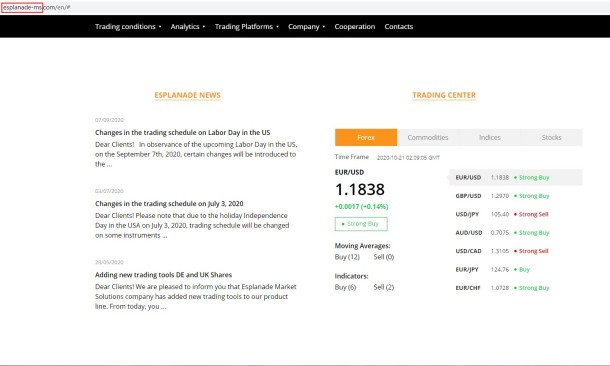
Task: Click the 1.1838 large EUR/USD price
Action: pos(359,189)
